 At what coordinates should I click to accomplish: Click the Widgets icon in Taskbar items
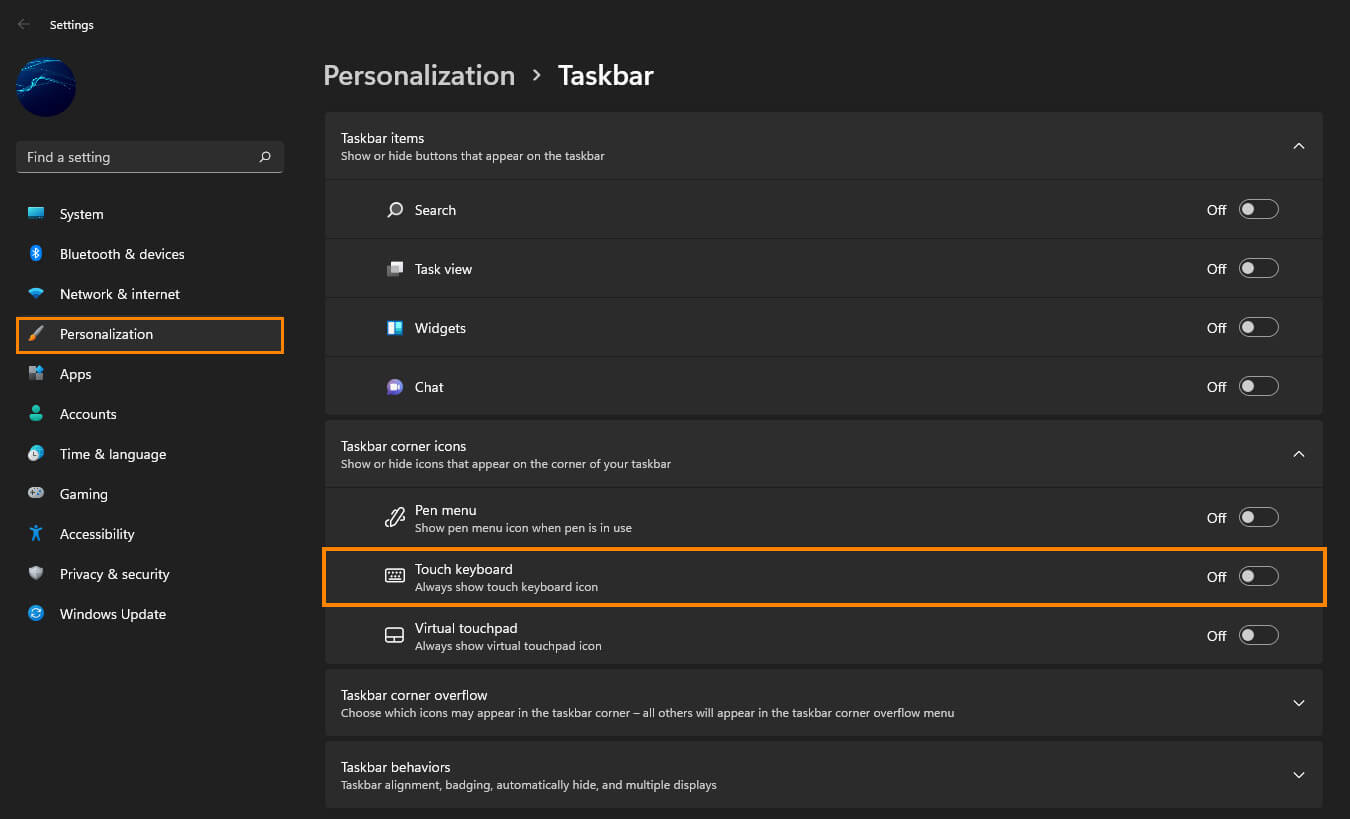pyautogui.click(x=395, y=328)
